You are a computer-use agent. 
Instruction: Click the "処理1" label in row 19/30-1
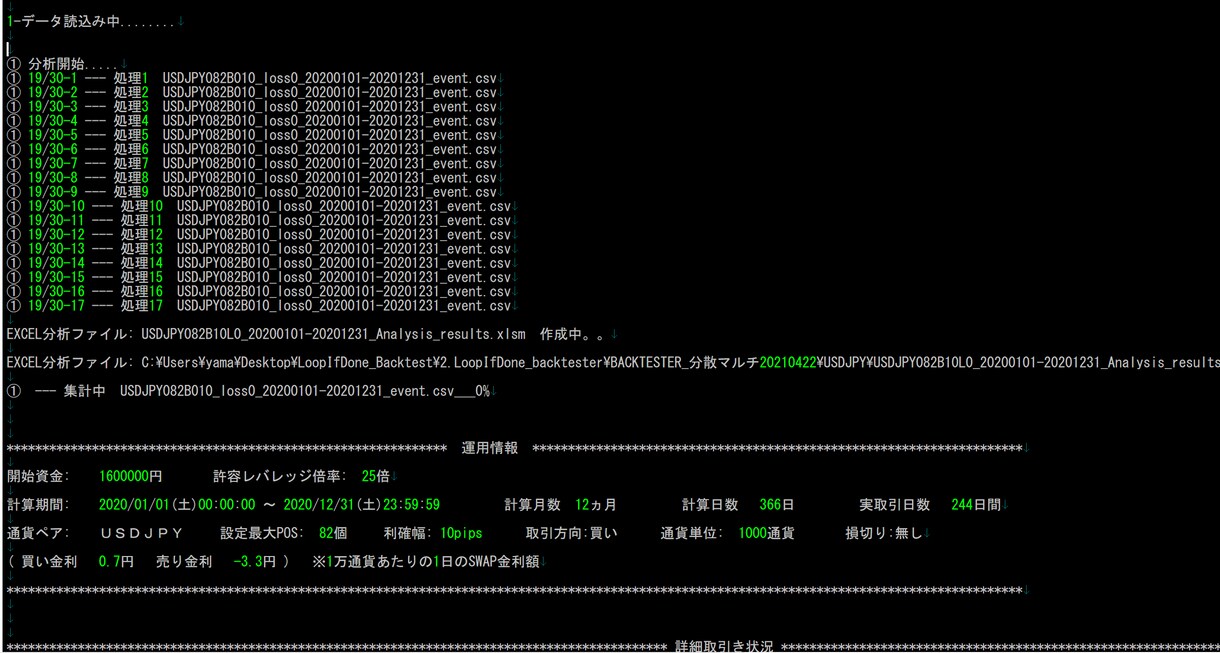pyautogui.click(x=132, y=78)
